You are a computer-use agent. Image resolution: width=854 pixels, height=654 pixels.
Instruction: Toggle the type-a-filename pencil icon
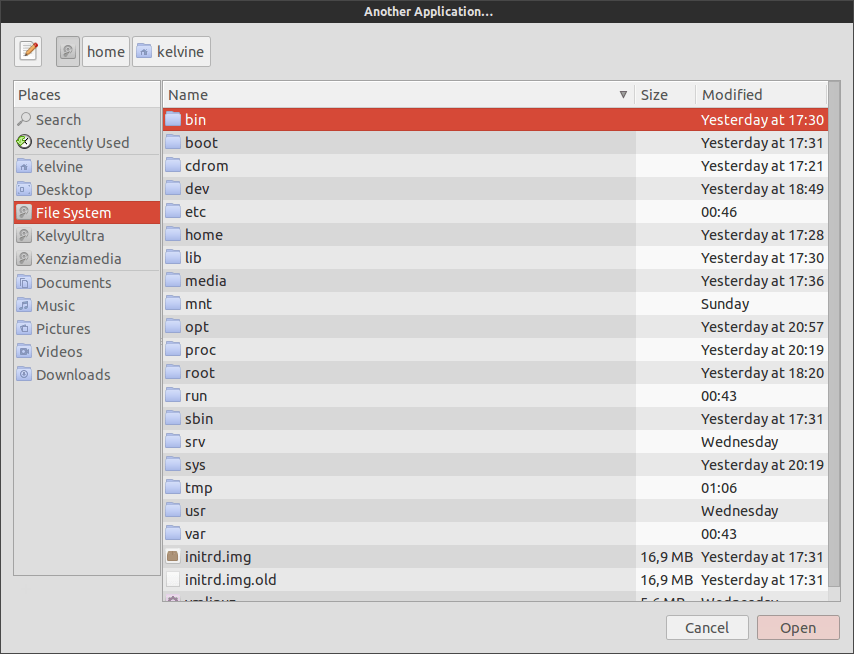tap(29, 51)
